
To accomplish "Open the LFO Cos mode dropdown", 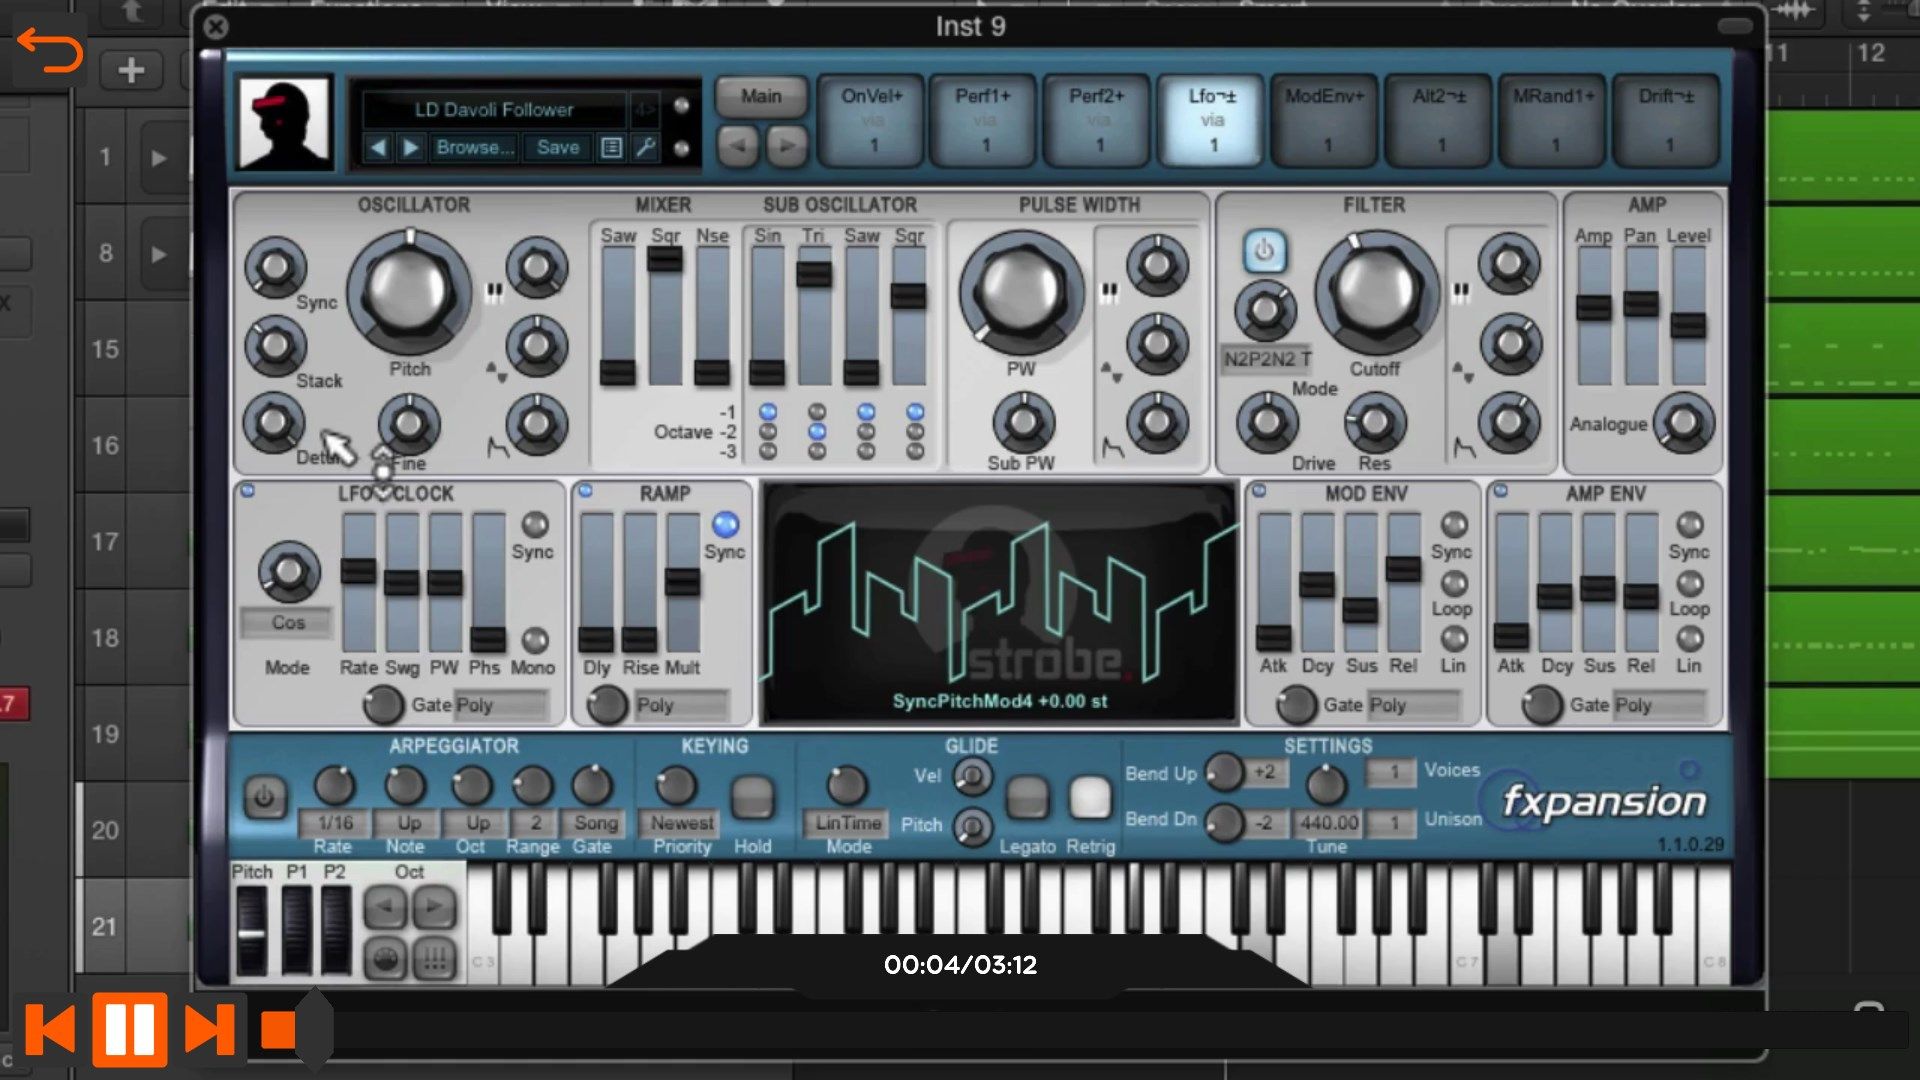I will (x=287, y=623).
